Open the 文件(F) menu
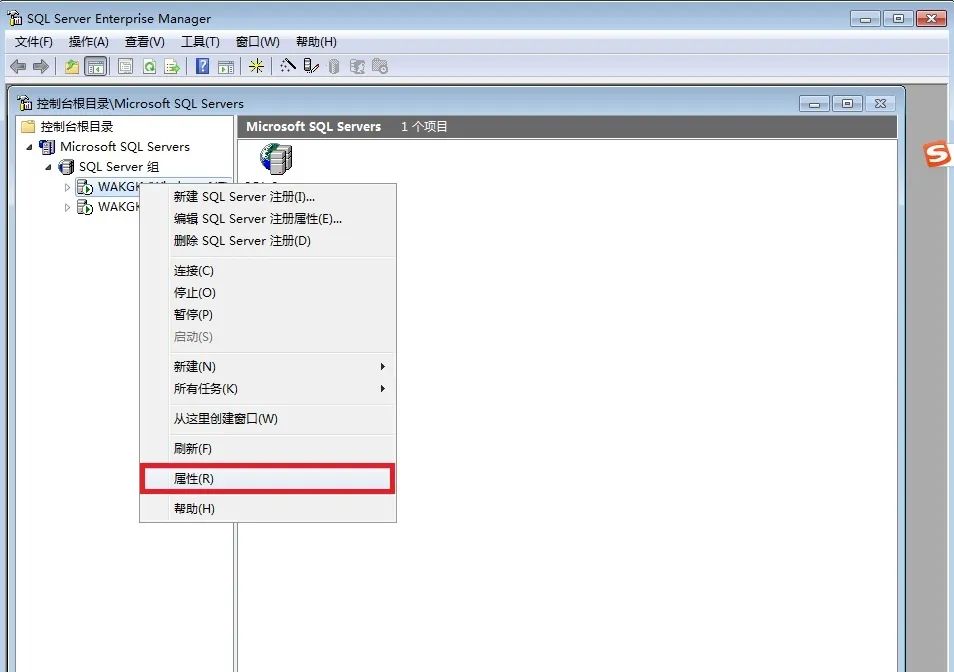The width and height of the screenshot is (954, 672). click(33, 42)
